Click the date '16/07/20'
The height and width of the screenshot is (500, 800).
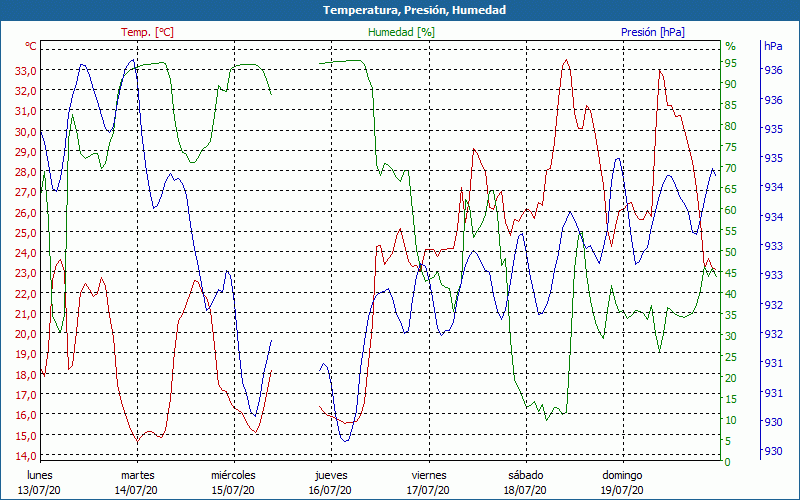pos(330,490)
